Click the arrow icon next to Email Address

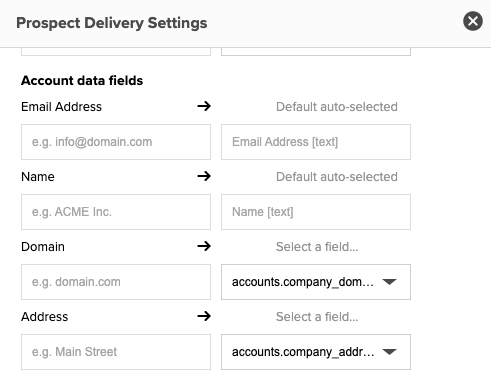click(x=204, y=106)
